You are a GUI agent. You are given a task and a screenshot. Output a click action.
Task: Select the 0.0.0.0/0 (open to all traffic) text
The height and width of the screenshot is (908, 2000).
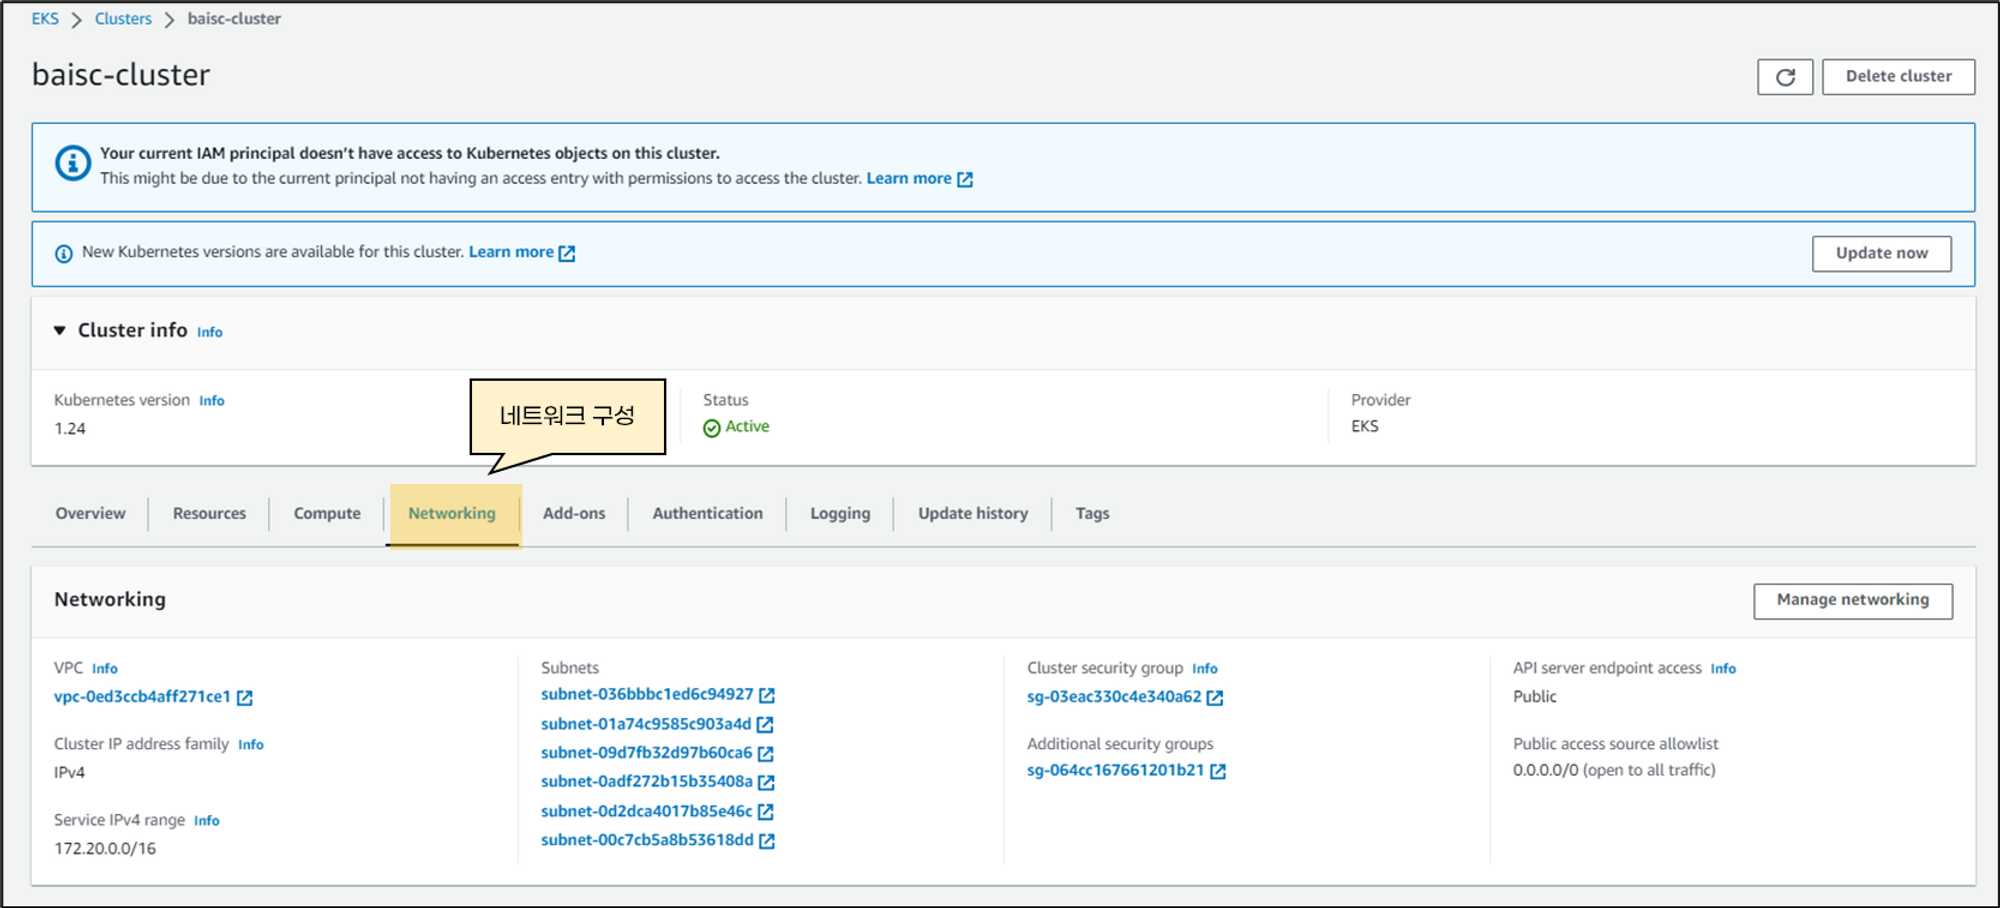[1614, 770]
